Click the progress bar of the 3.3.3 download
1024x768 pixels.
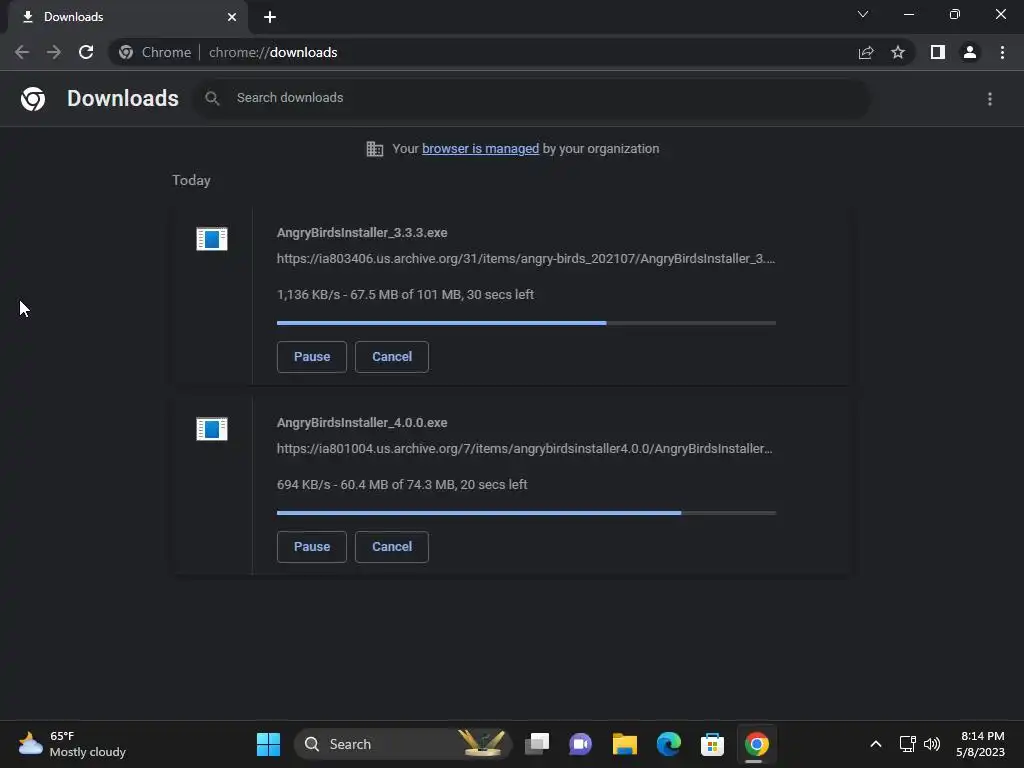click(526, 323)
